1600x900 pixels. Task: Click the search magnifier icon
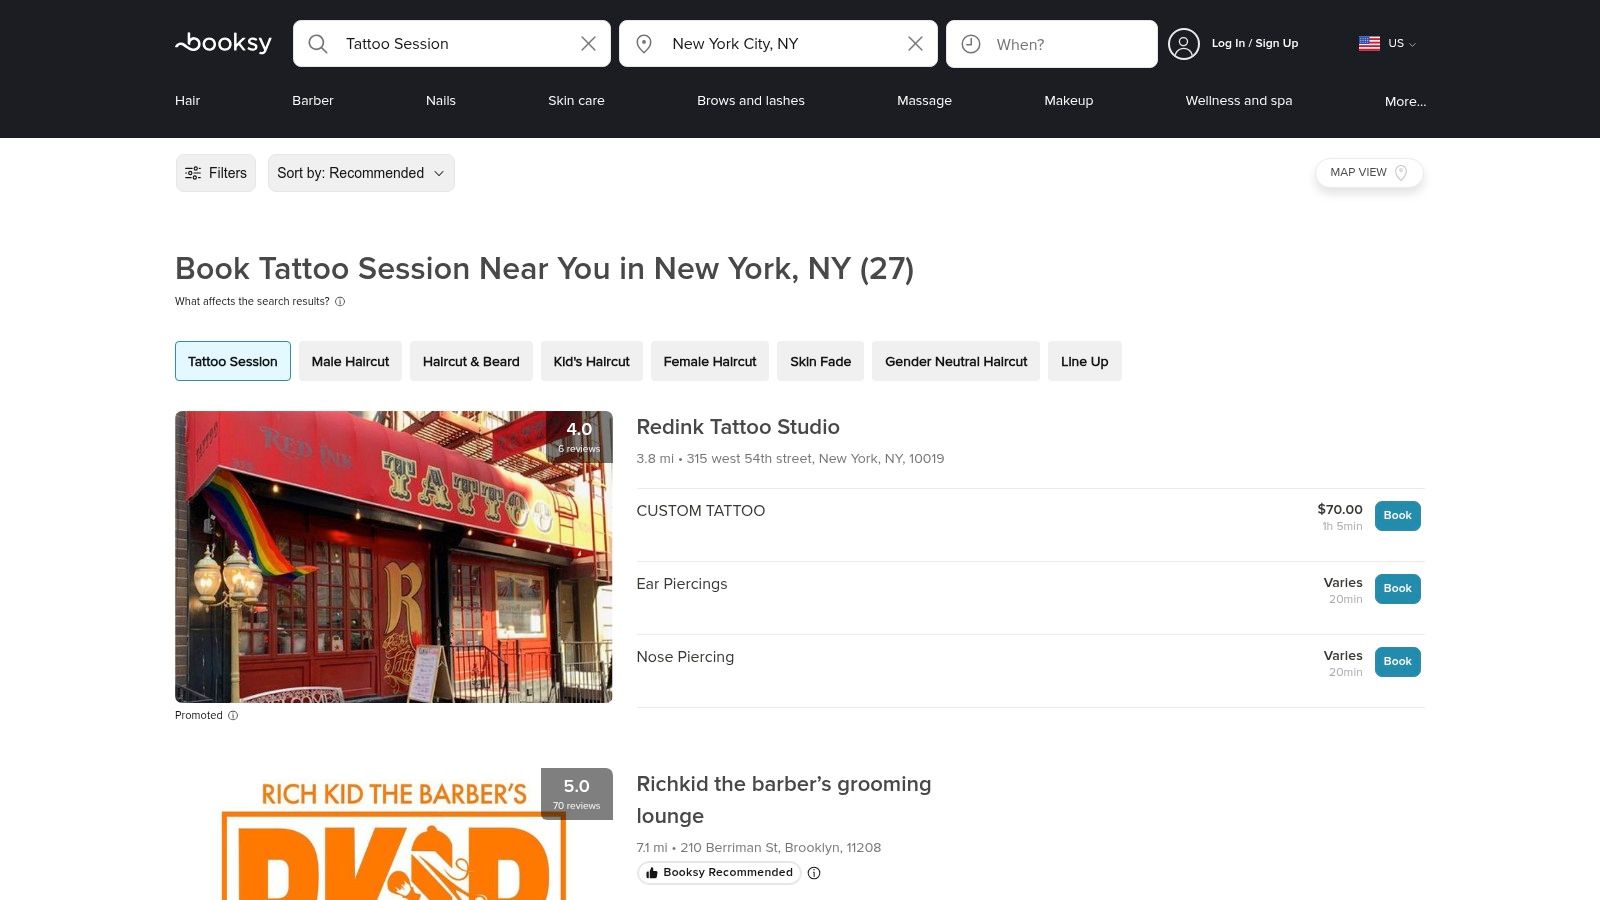click(x=317, y=43)
